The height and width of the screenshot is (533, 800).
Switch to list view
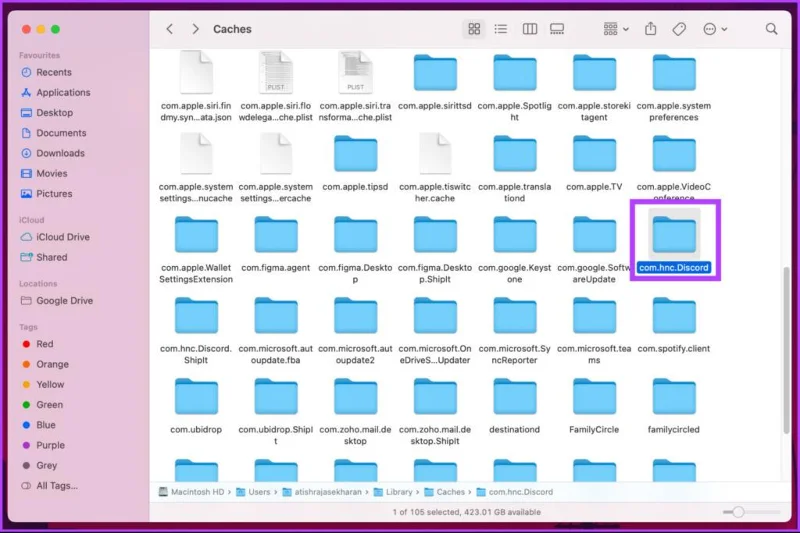coord(501,29)
